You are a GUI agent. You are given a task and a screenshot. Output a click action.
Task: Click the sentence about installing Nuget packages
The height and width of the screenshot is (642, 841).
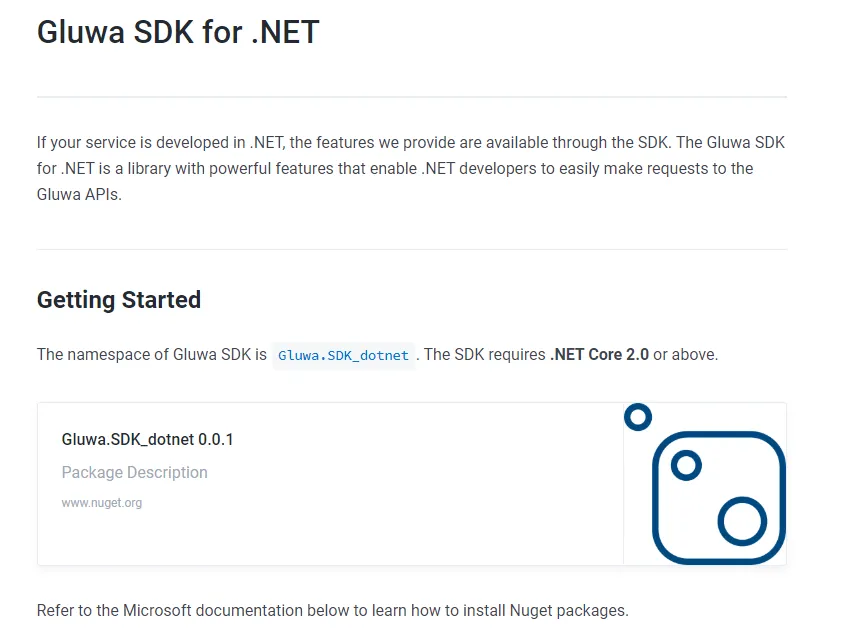click(x=333, y=610)
